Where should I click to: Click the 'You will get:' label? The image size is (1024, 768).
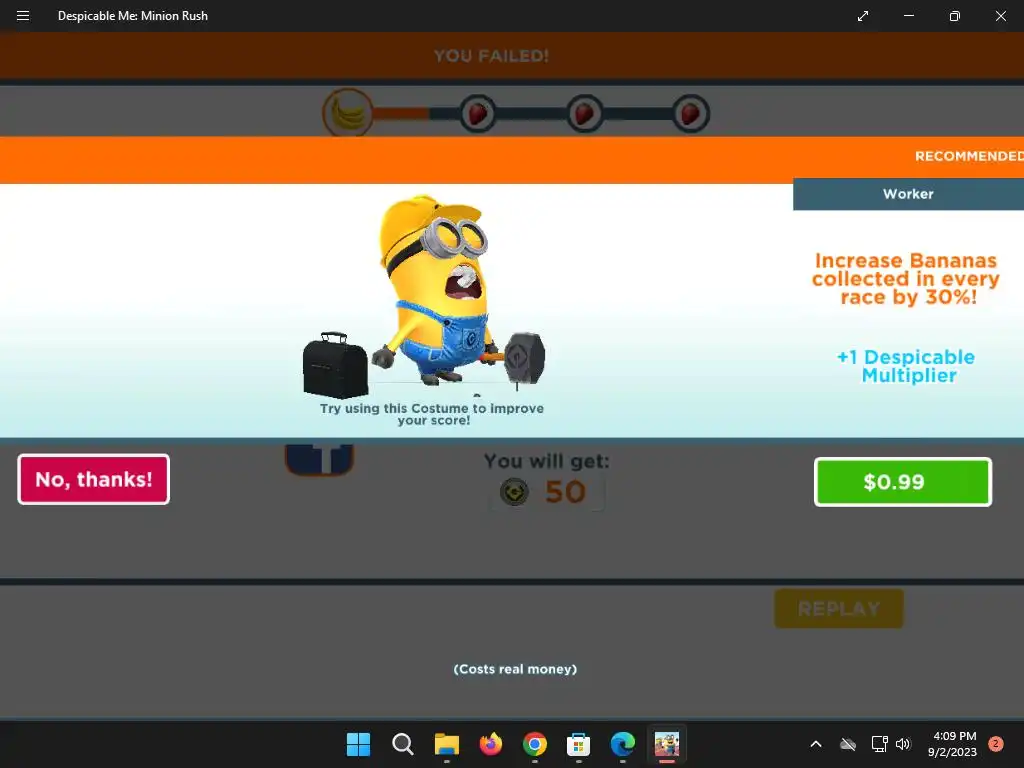pos(547,461)
